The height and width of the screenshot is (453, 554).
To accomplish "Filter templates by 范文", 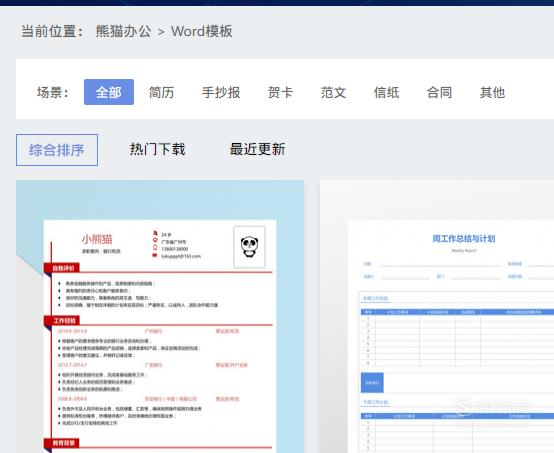I will click(334, 93).
